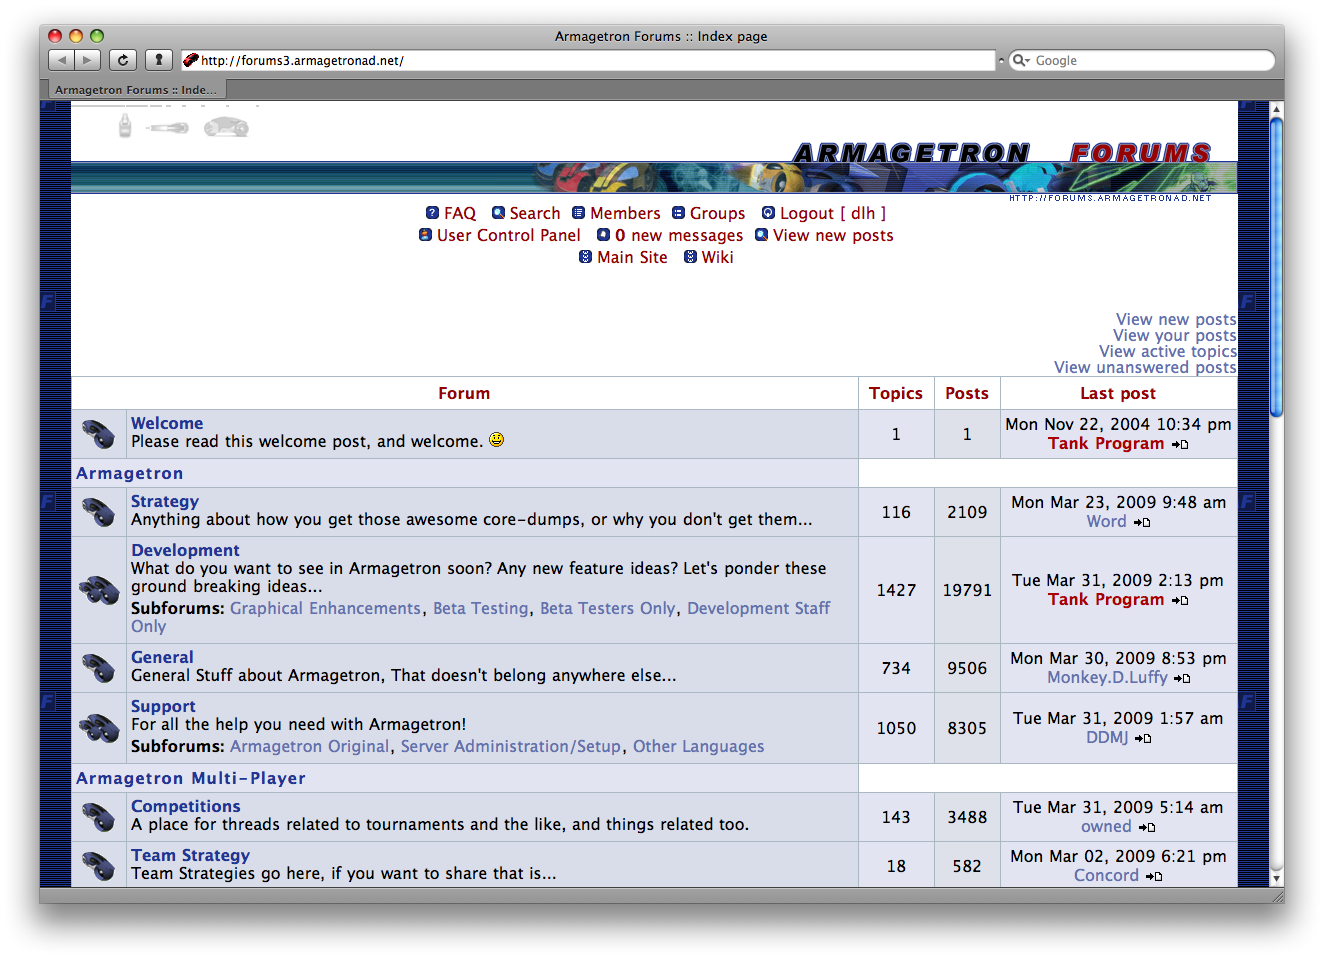The width and height of the screenshot is (1324, 958).
Task: Open the Graphical Enhancements subforum
Action: tap(325, 608)
